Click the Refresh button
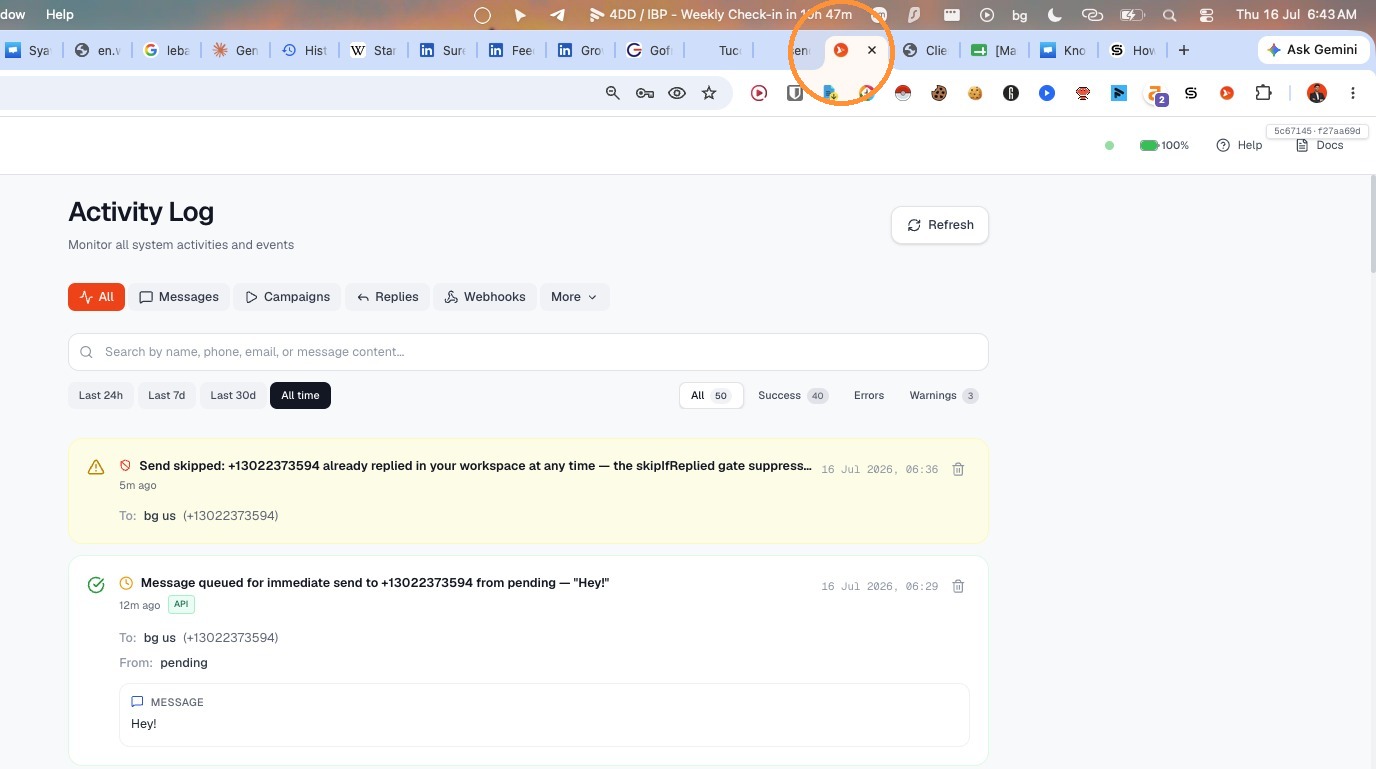Image resolution: width=1376 pixels, height=769 pixels. [x=940, y=225]
